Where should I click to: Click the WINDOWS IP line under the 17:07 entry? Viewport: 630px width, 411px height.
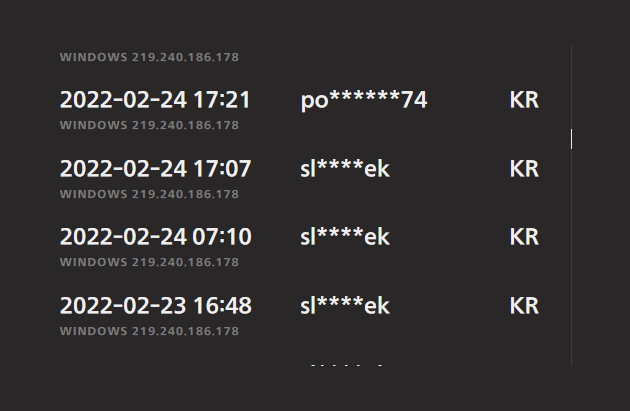pos(149,194)
